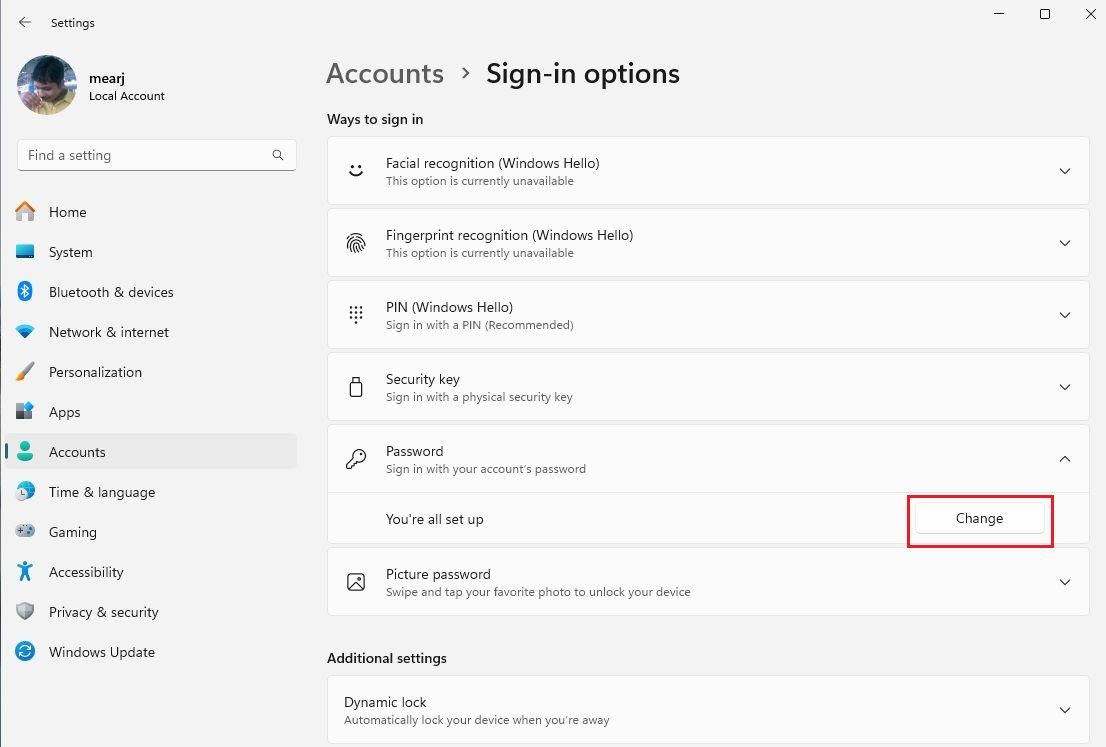Click the Change password button
This screenshot has height=747, width=1106.
(x=979, y=518)
